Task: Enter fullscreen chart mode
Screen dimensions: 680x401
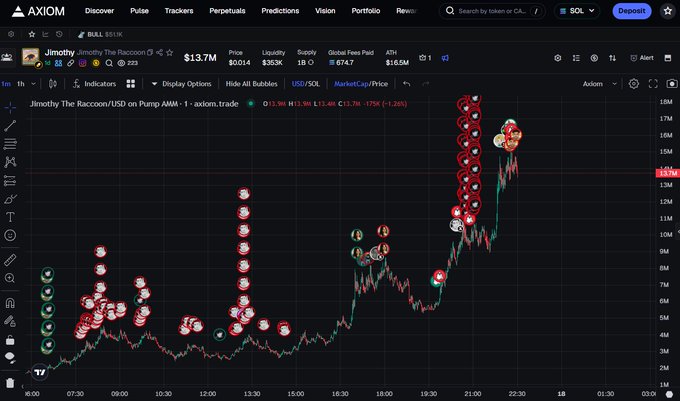Action: point(653,84)
